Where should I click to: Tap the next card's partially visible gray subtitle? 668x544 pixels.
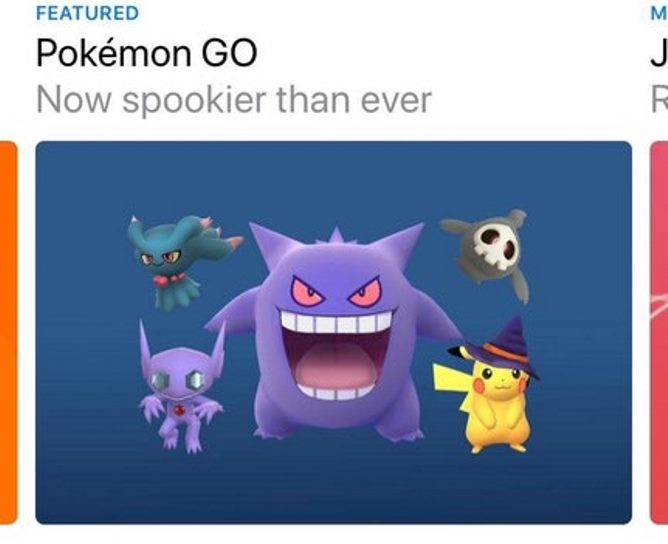[x=659, y=100]
